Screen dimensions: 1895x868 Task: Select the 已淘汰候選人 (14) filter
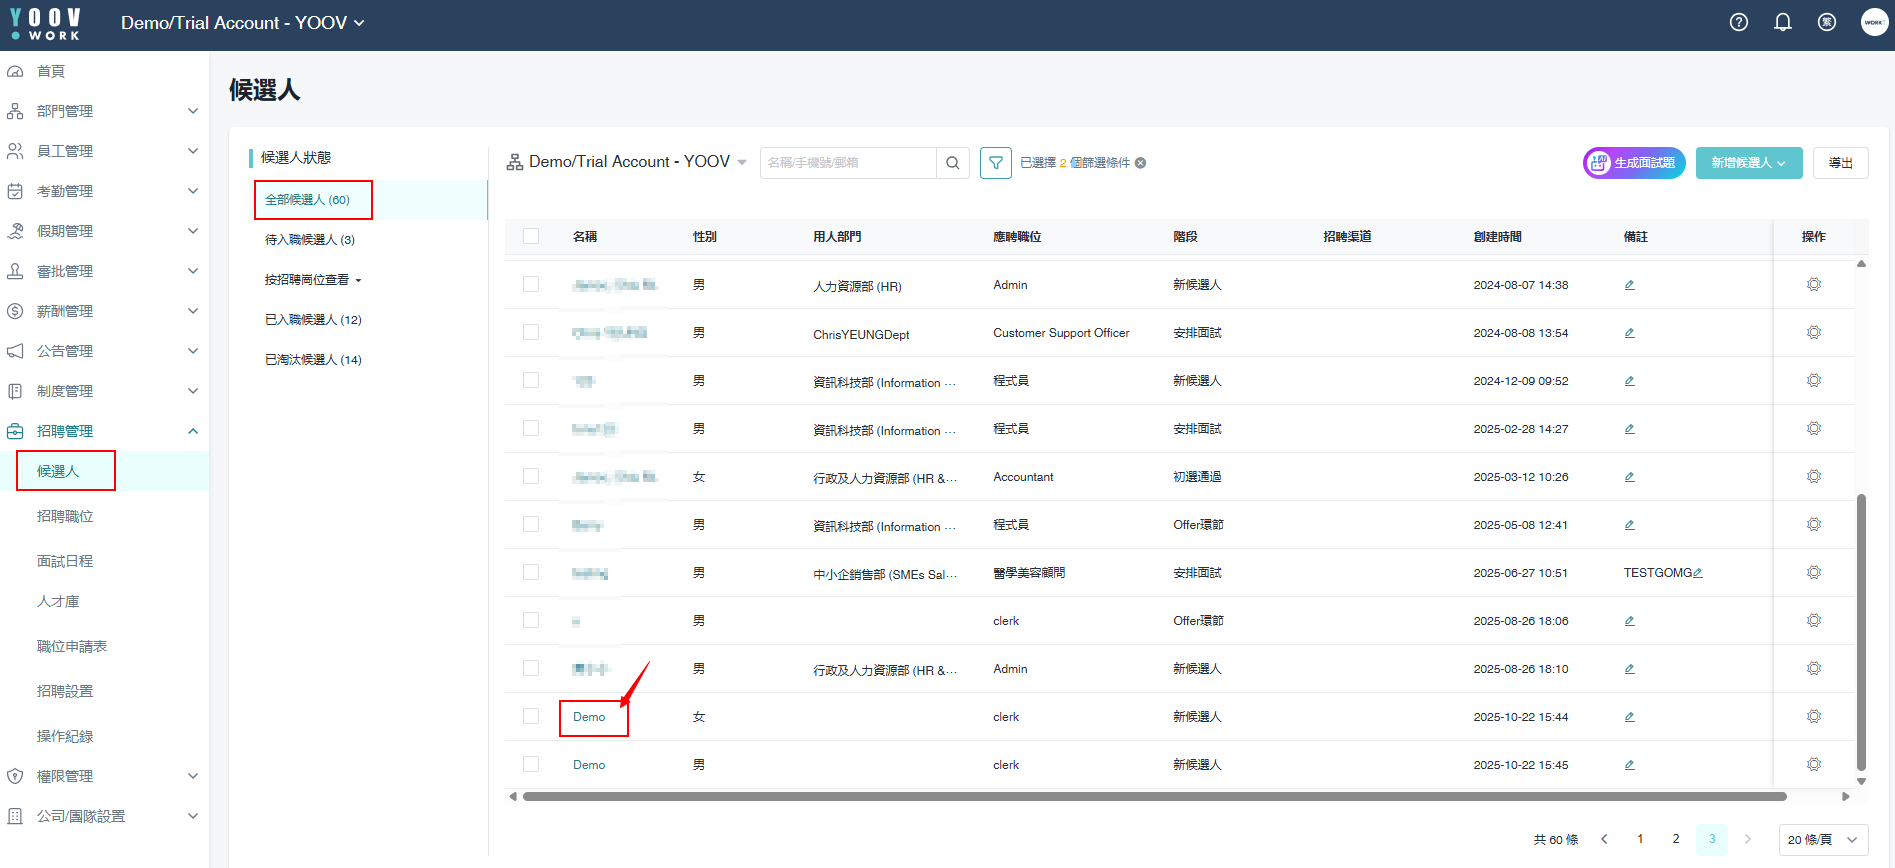point(313,360)
